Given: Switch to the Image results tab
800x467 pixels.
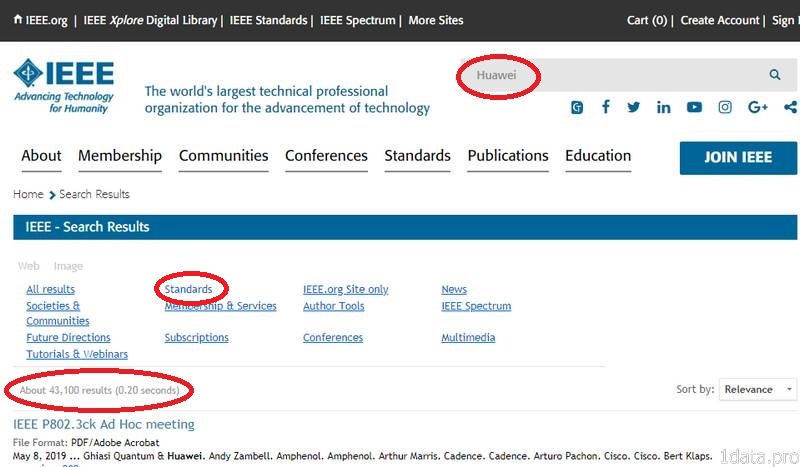Looking at the screenshot, I should click(x=68, y=266).
